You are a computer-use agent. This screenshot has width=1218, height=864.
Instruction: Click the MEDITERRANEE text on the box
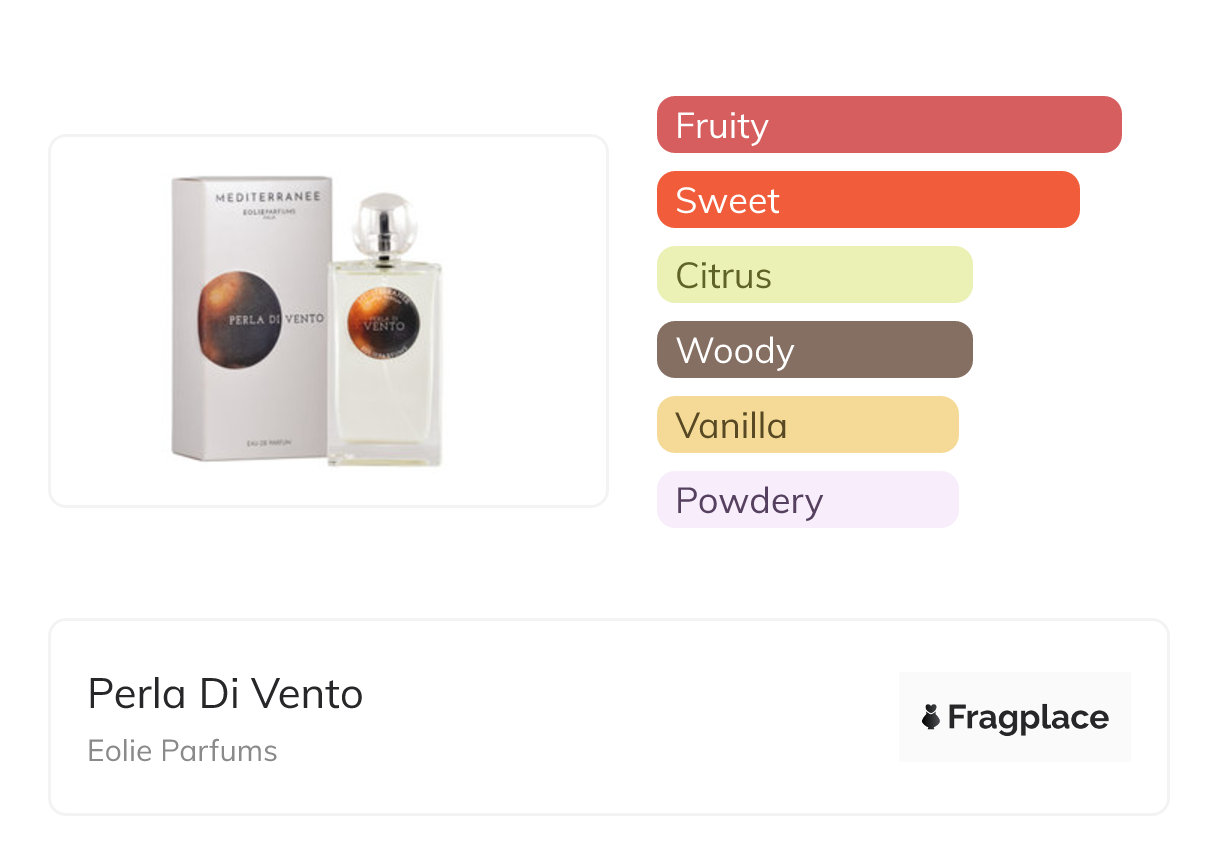pyautogui.click(x=268, y=197)
